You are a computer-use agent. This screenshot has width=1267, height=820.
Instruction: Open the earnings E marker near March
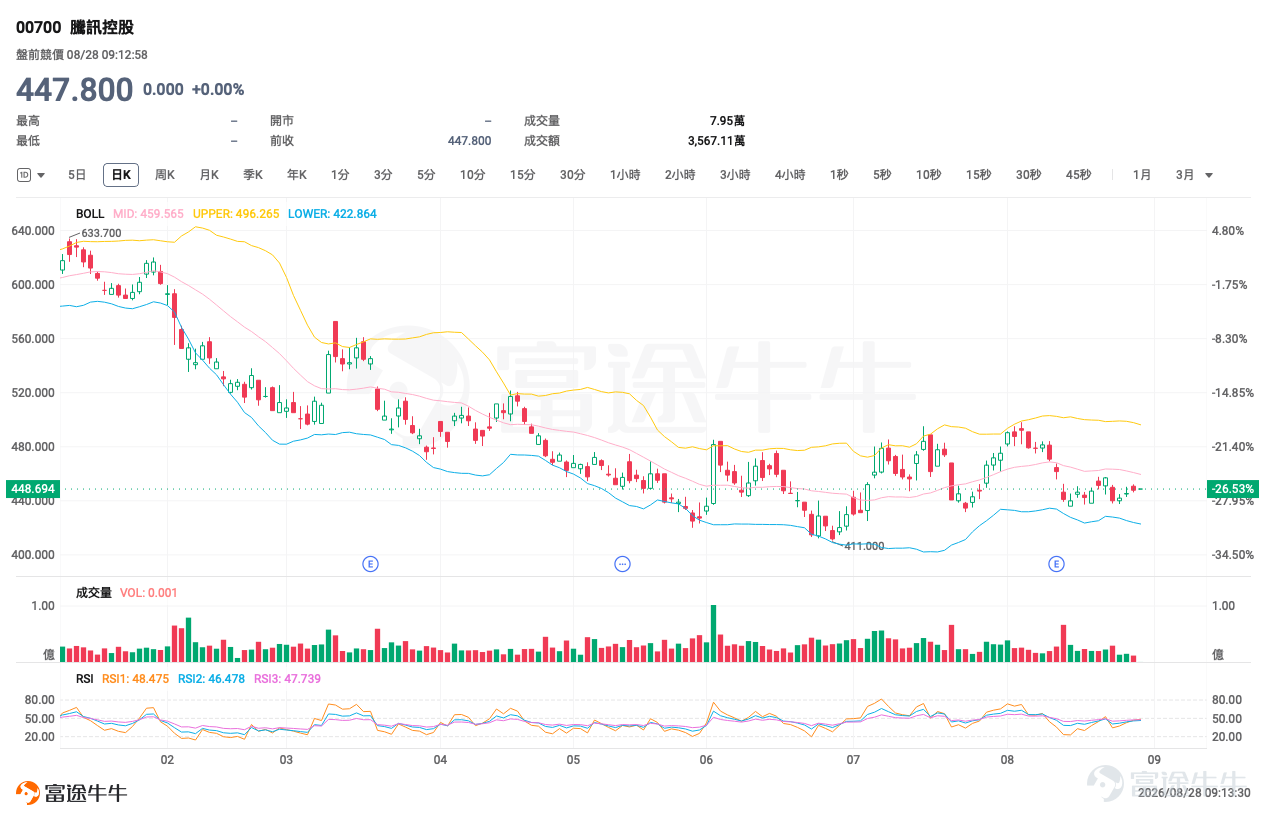point(370,564)
